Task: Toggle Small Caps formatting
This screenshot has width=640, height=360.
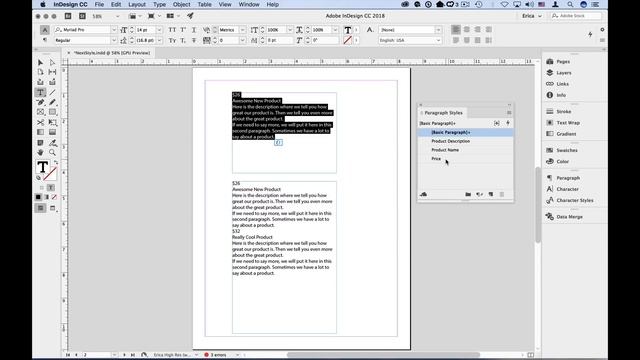Action: click(172, 40)
